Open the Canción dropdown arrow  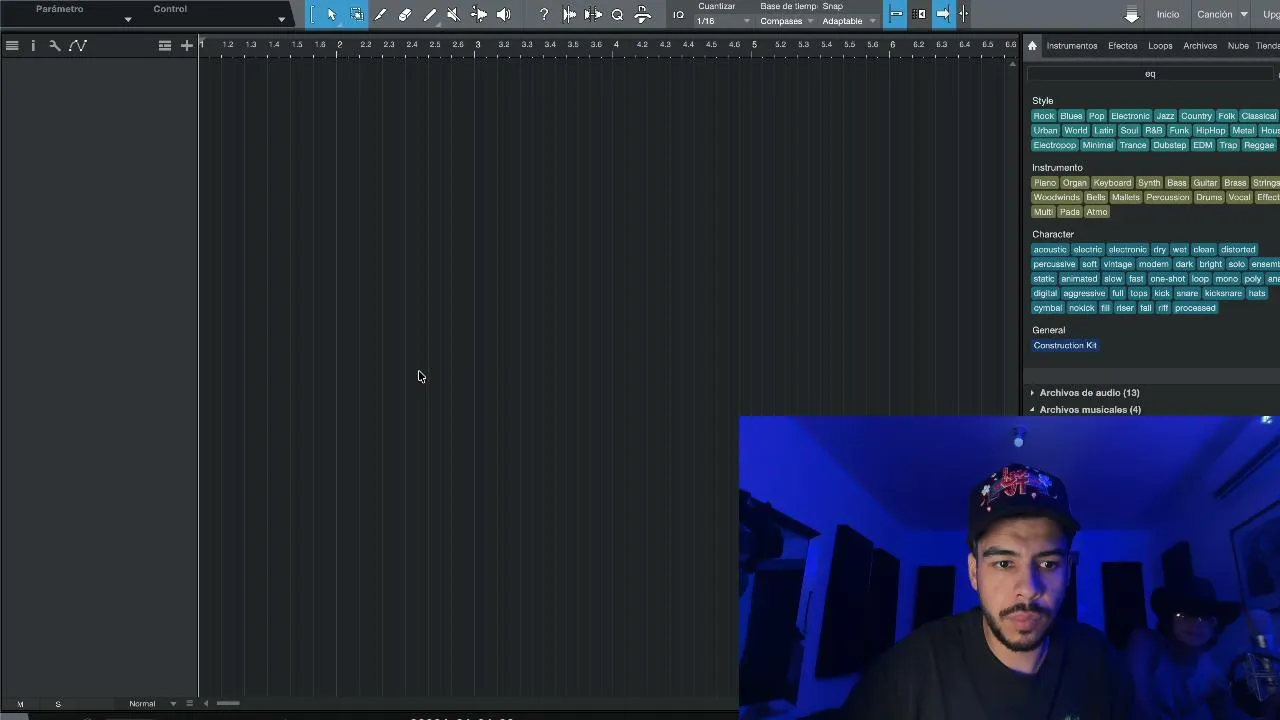coord(1244,15)
